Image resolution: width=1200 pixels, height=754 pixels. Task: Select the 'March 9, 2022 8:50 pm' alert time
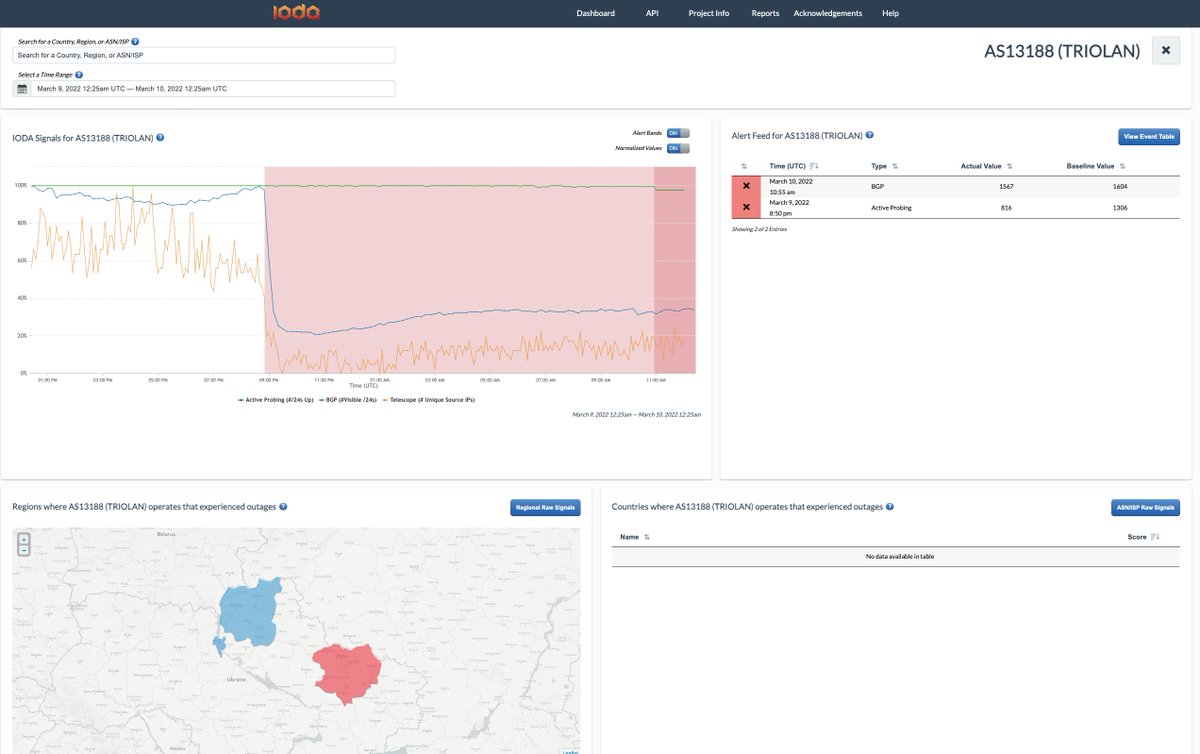coord(789,208)
